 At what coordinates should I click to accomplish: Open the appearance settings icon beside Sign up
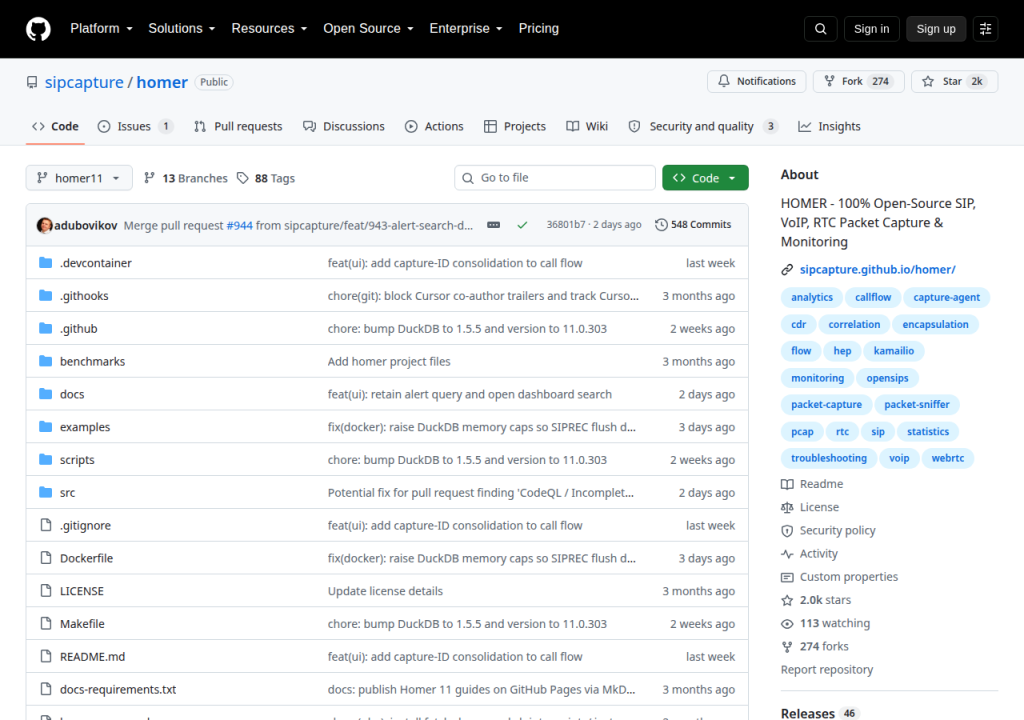(x=985, y=29)
